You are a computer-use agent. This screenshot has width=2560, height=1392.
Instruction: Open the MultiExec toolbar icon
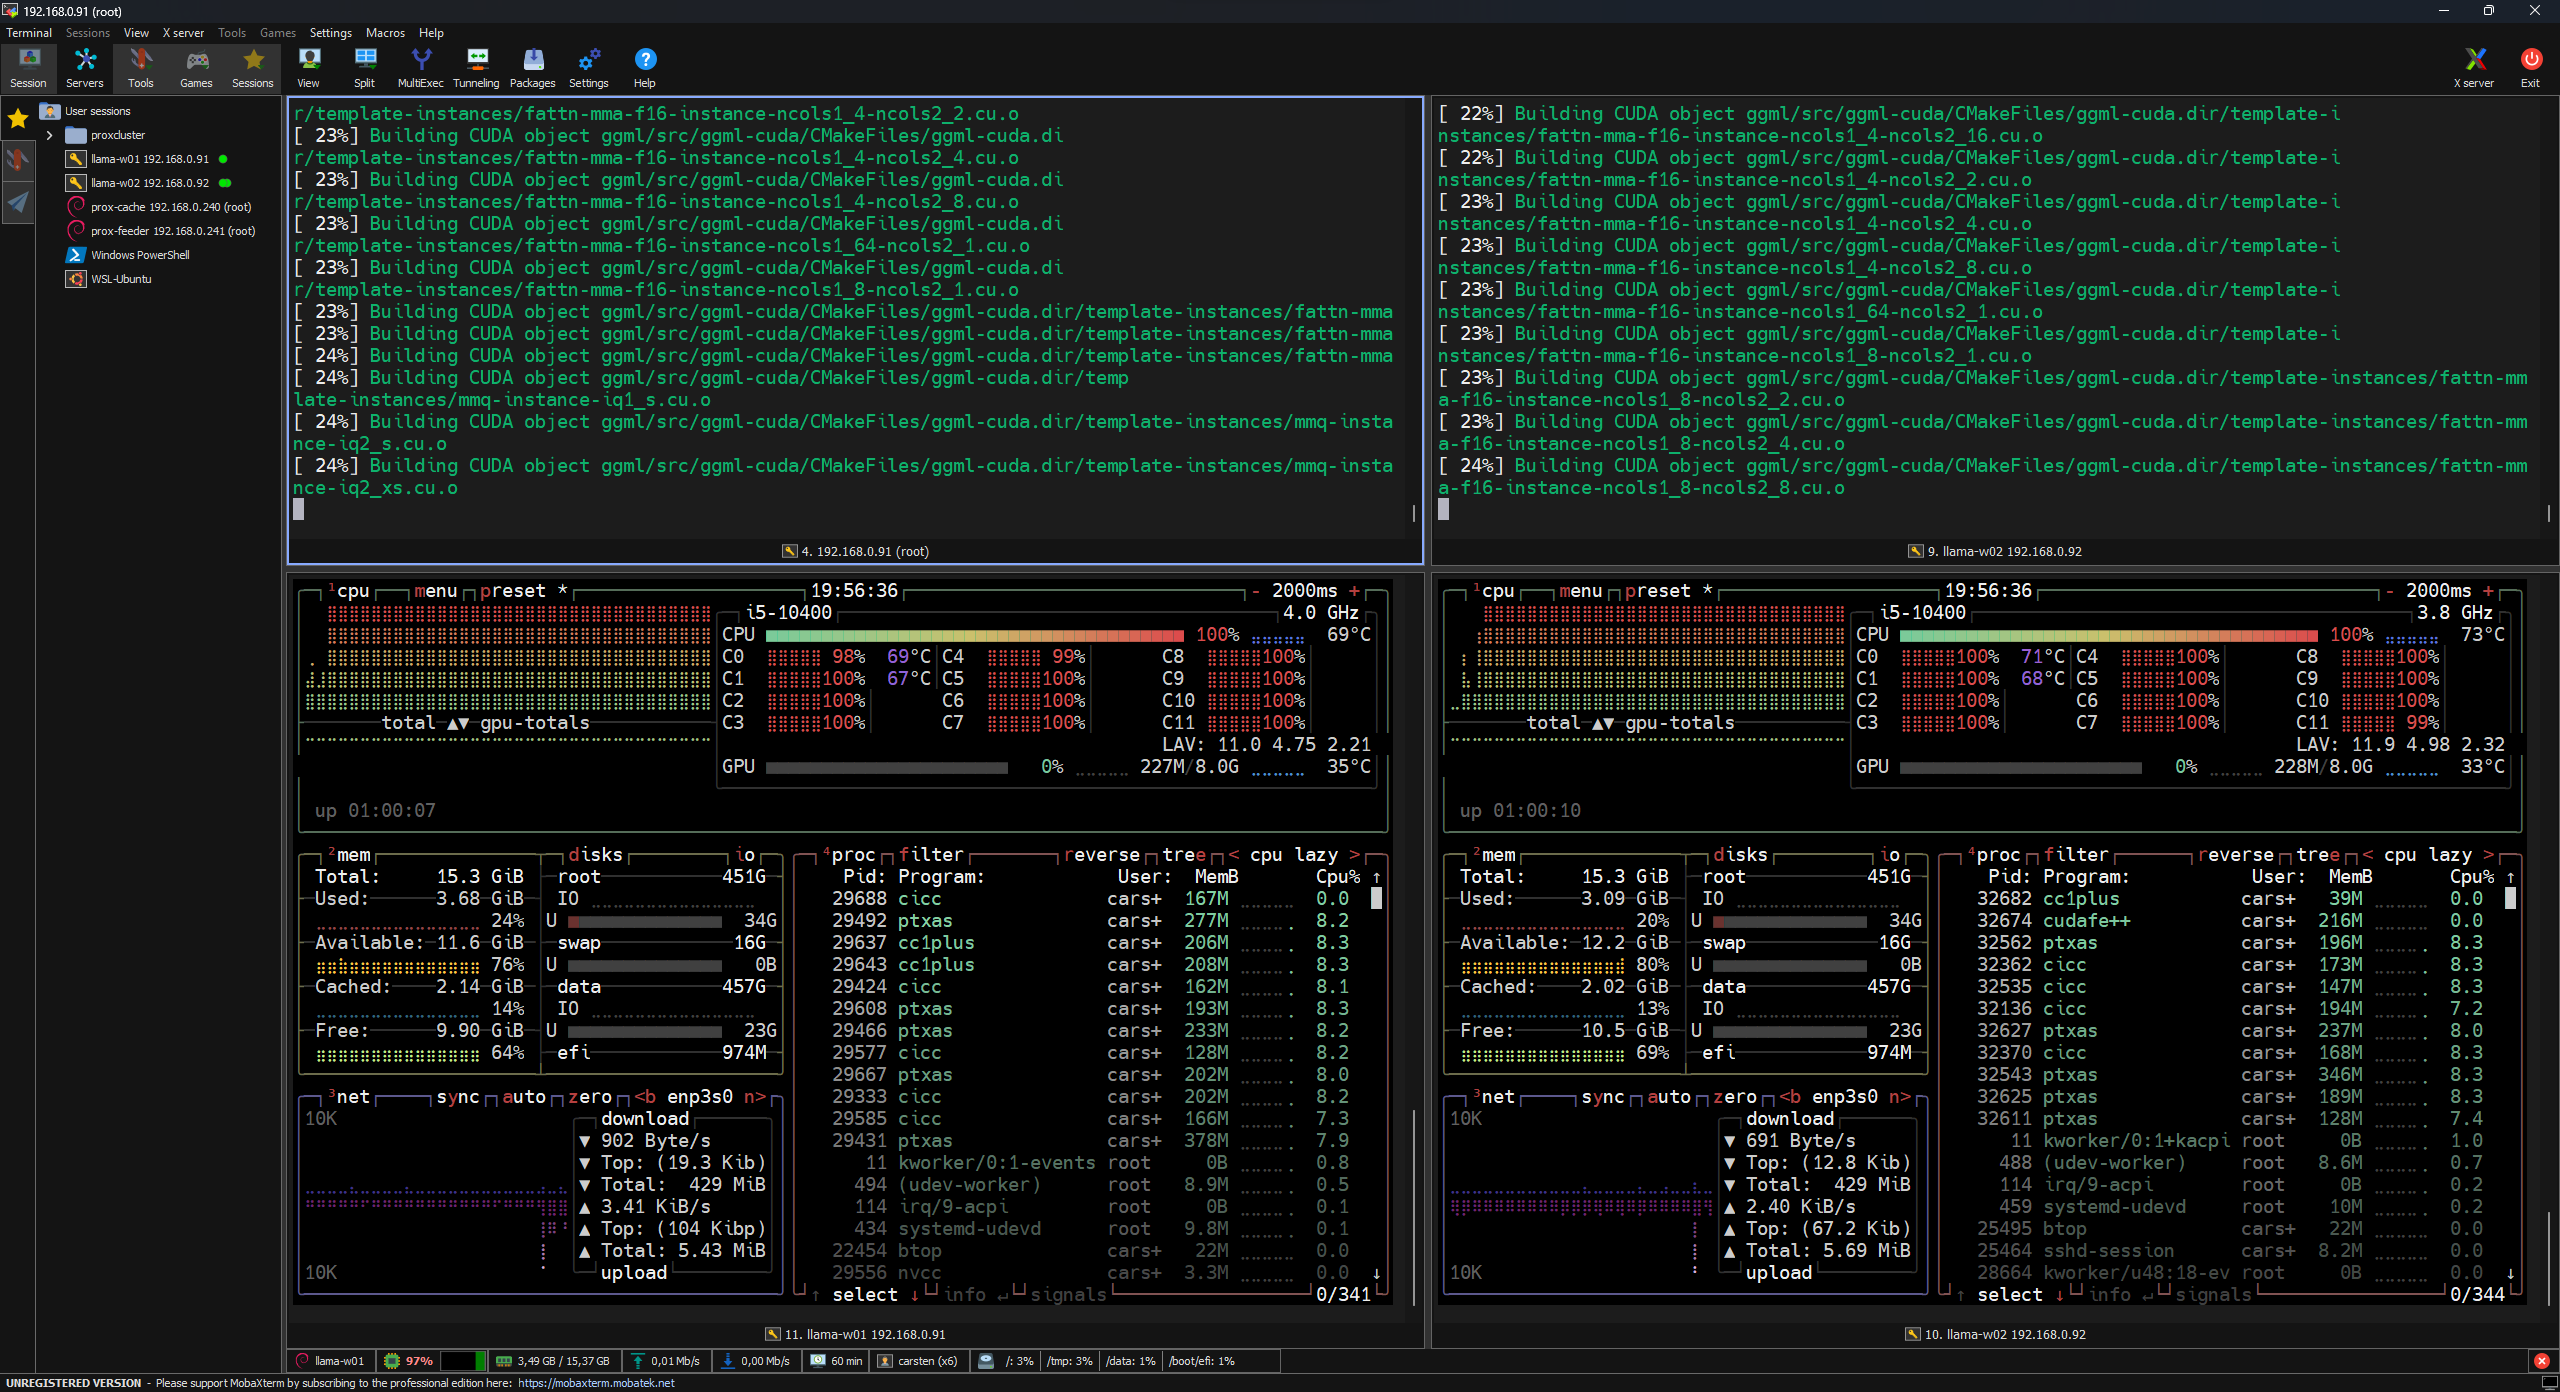(x=421, y=68)
